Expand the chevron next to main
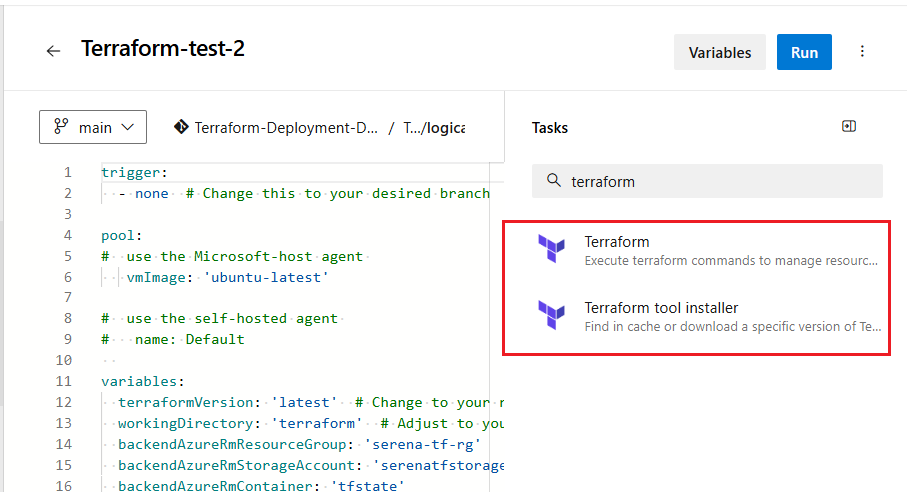 (128, 127)
